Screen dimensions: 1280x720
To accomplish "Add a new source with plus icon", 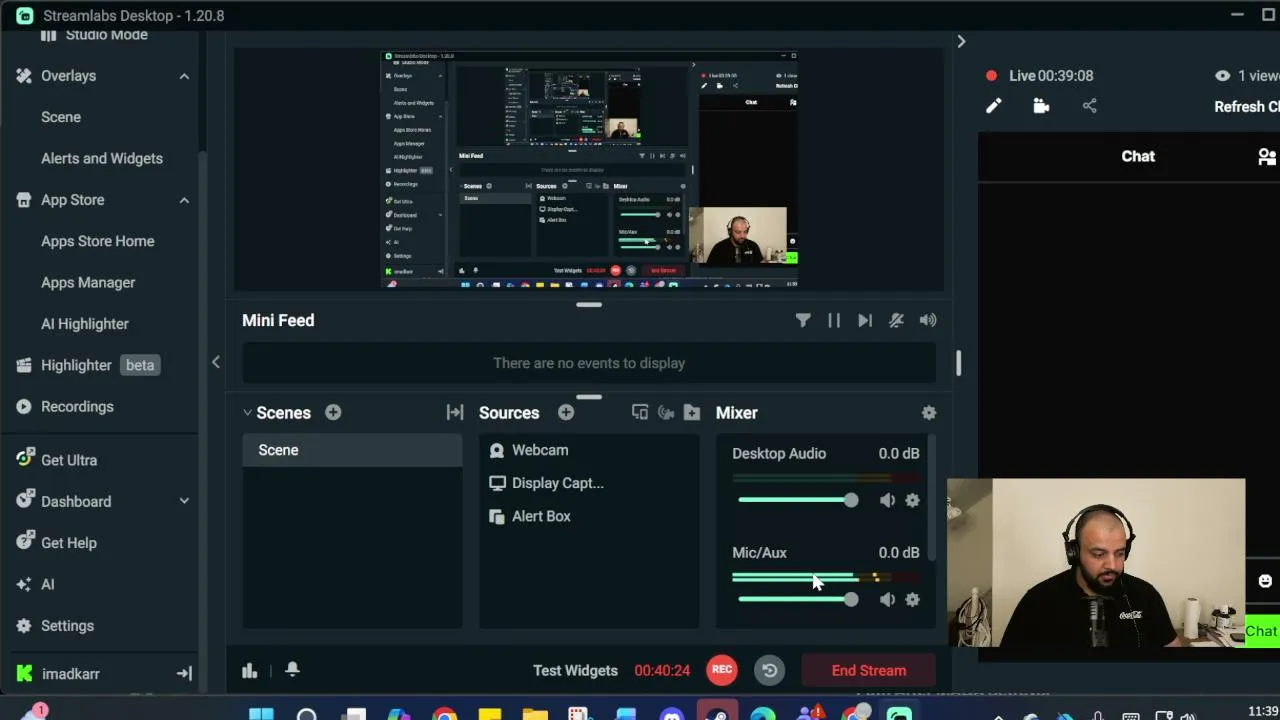I will [566, 412].
